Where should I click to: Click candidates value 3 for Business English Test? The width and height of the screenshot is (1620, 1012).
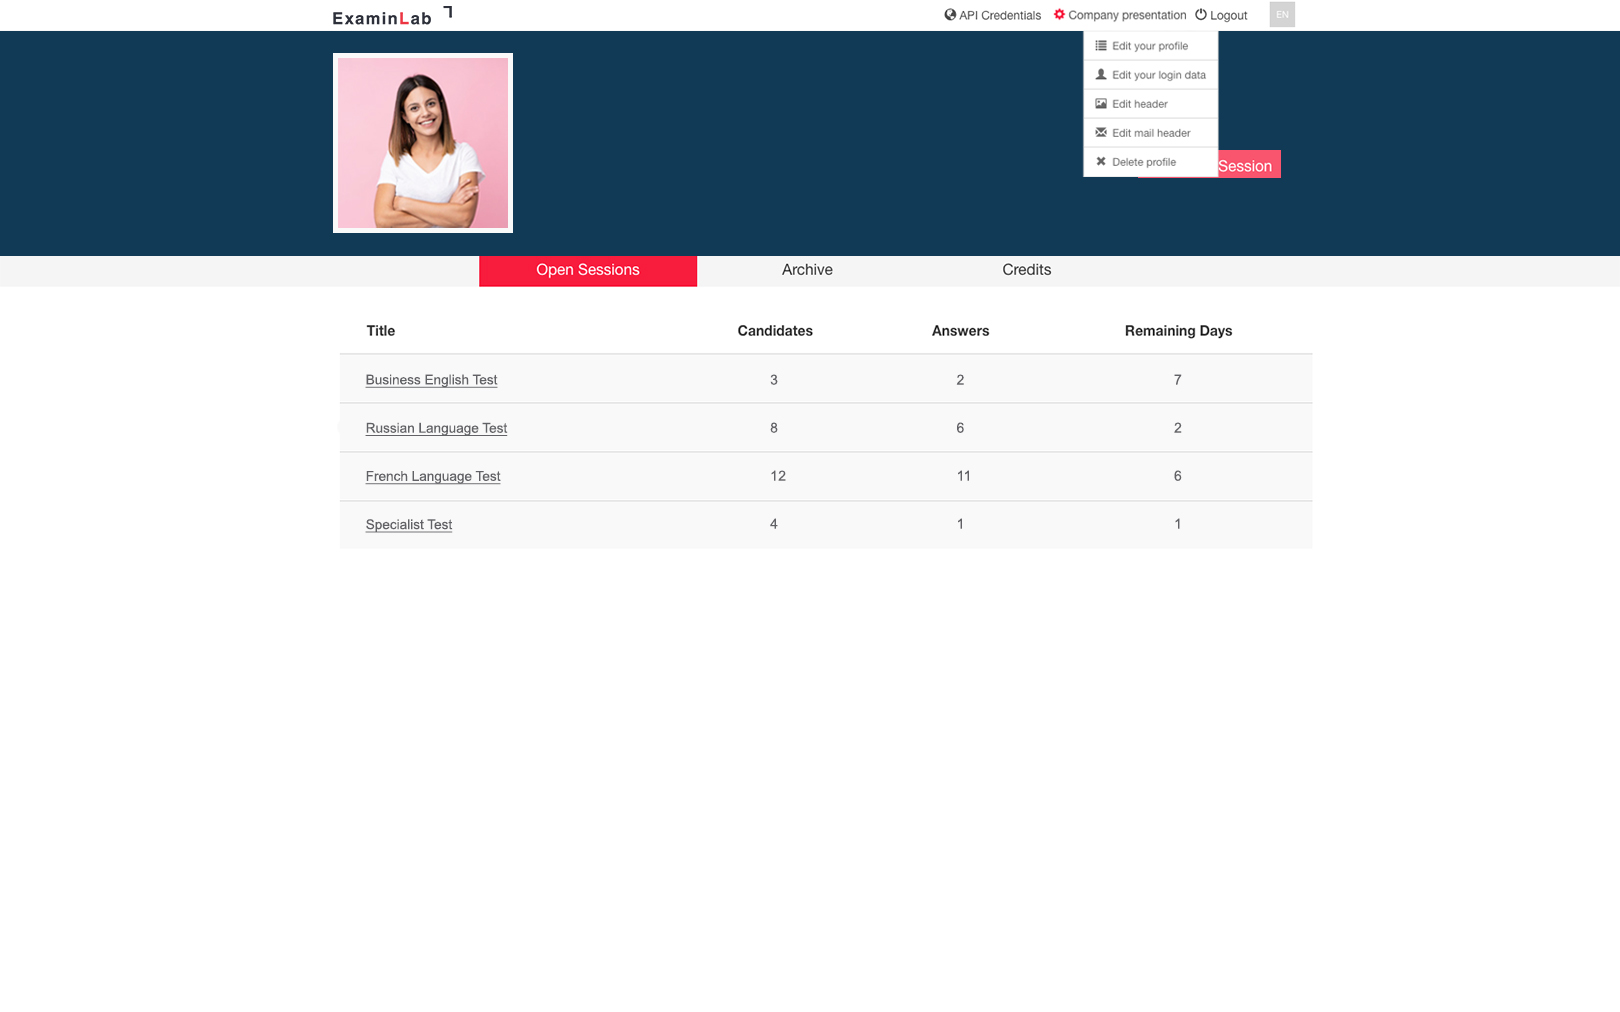[774, 380]
